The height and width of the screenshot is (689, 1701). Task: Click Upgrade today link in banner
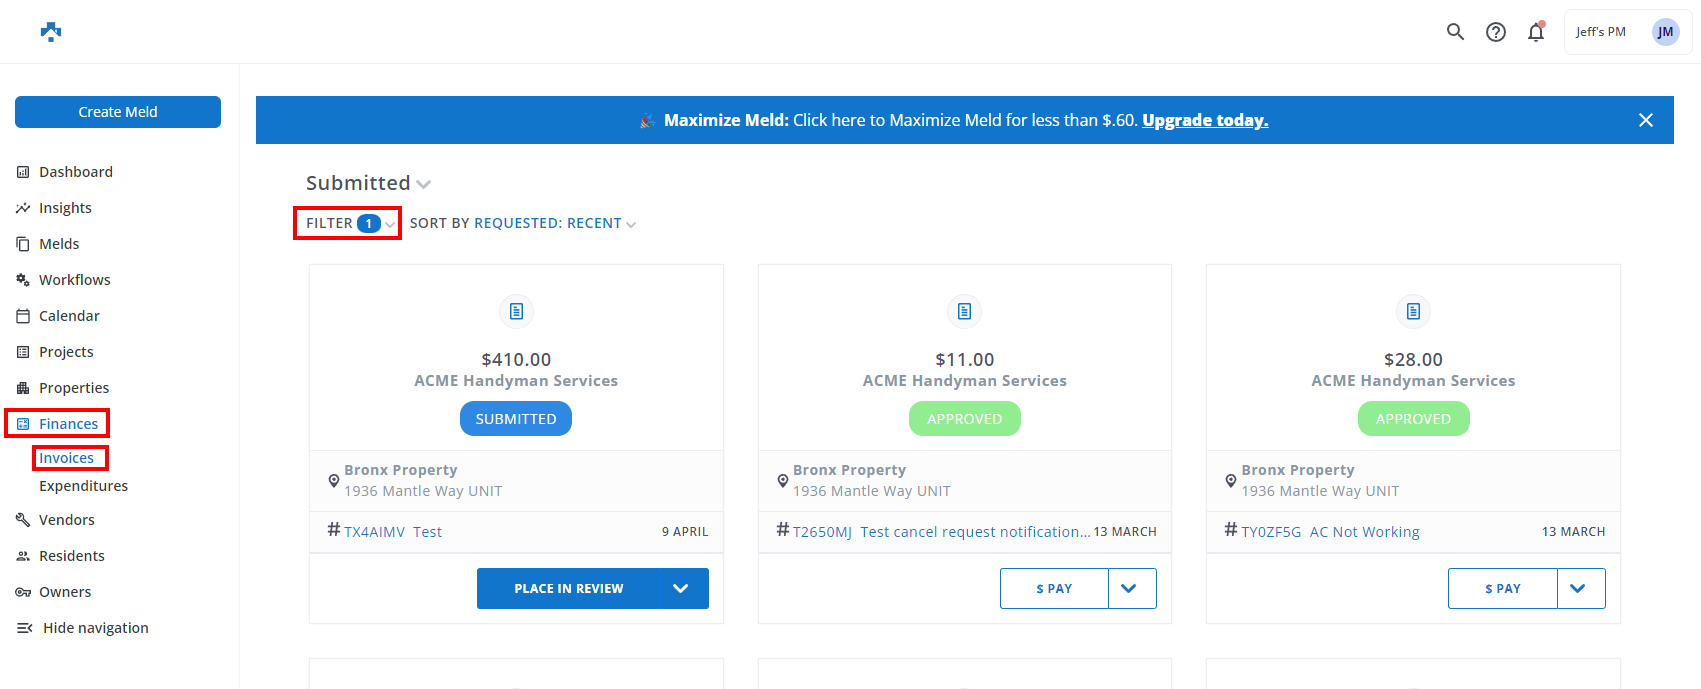[1205, 120]
